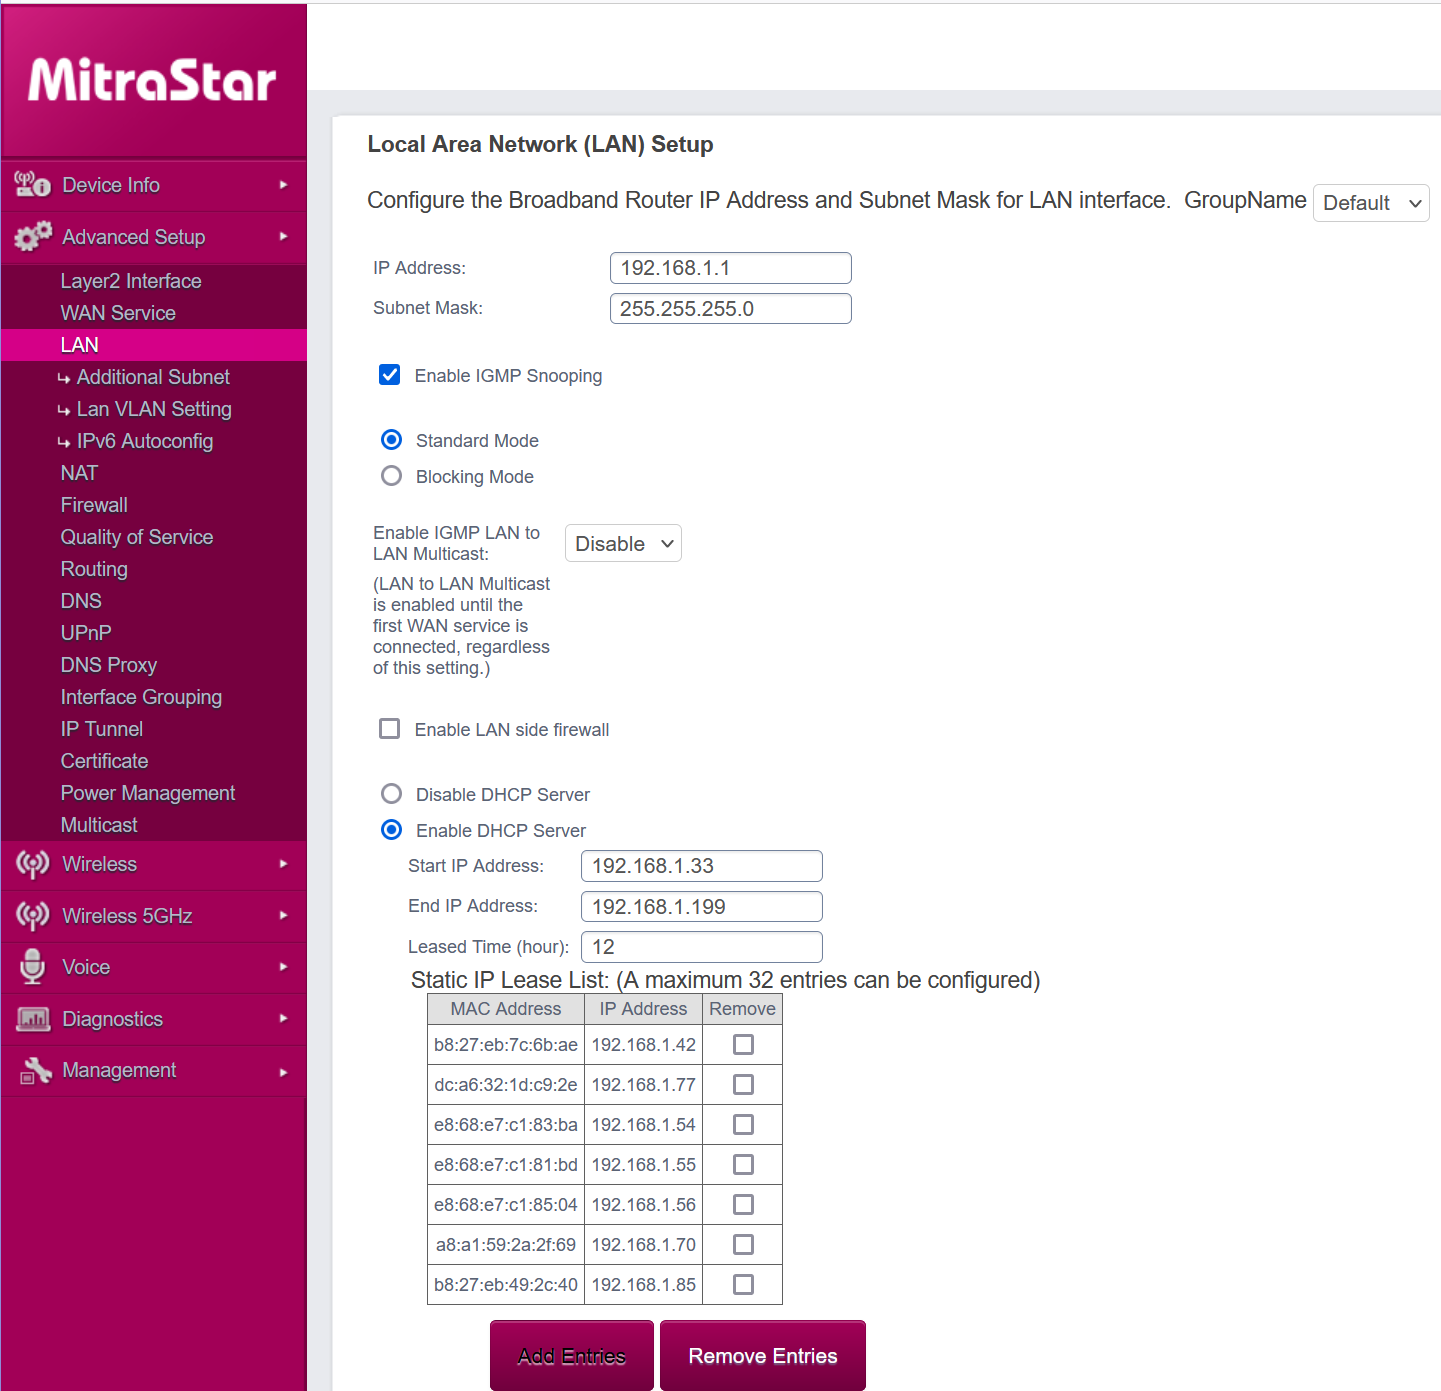Open Firewall menu item

click(x=94, y=505)
